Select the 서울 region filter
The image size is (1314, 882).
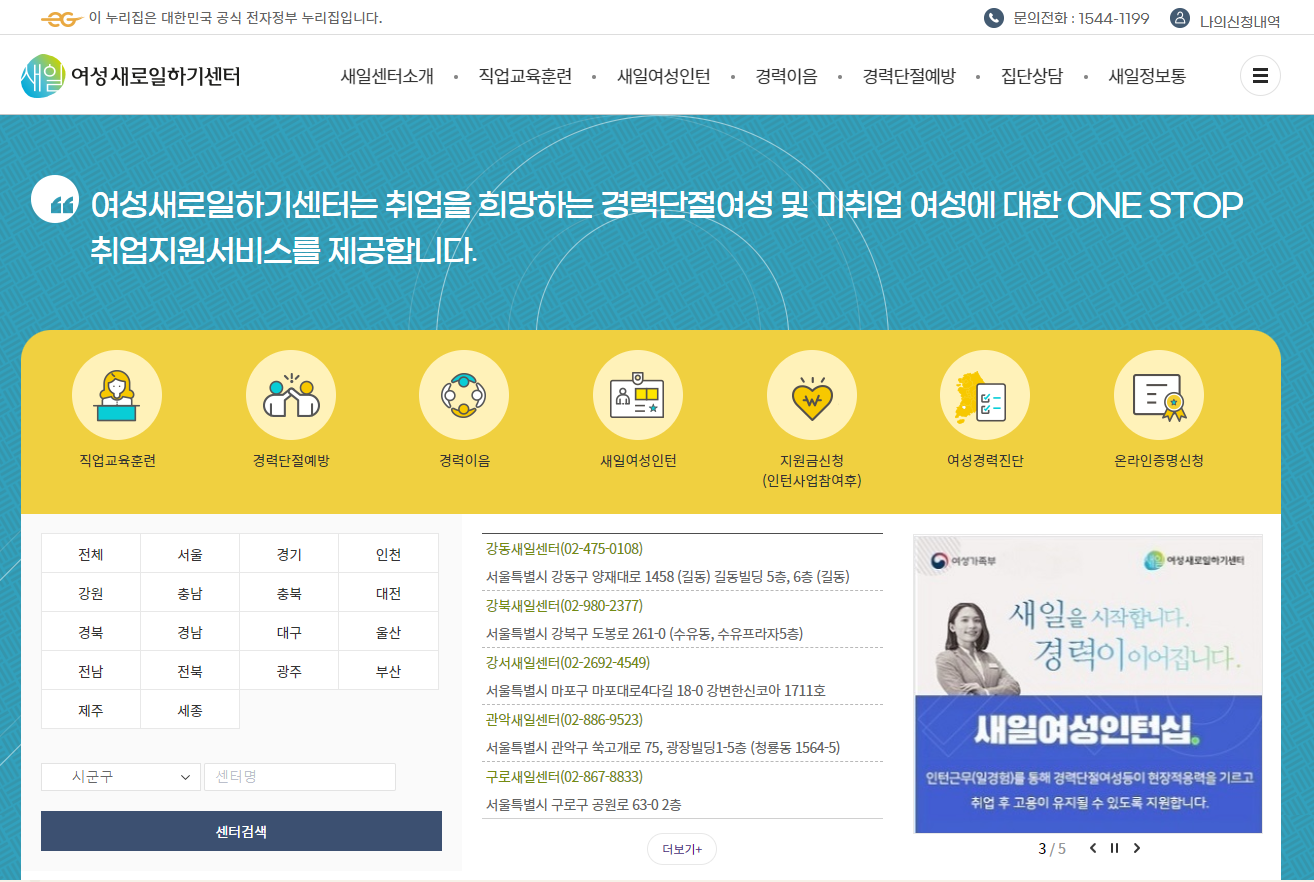click(190, 553)
